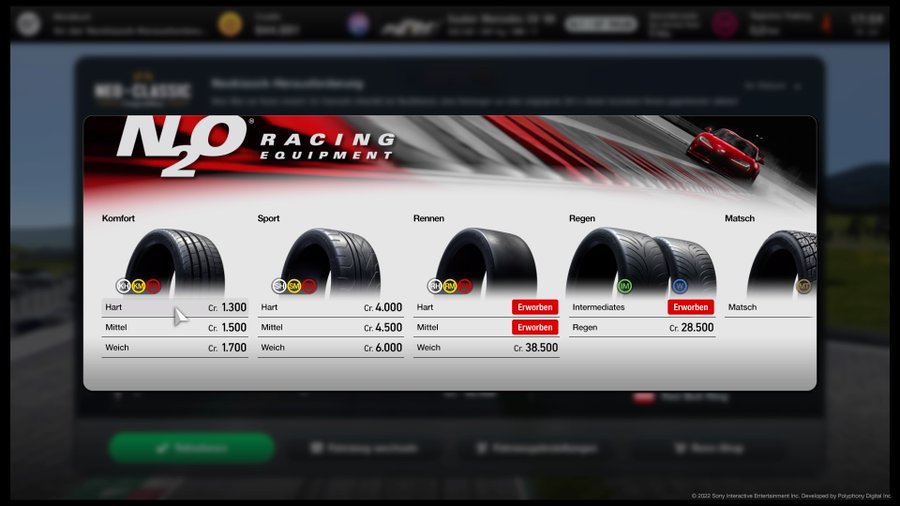Viewport: 900px width, 506px height.
Task: Open the purchased Rennen Mittel tyre row
Action: click(x=486, y=328)
